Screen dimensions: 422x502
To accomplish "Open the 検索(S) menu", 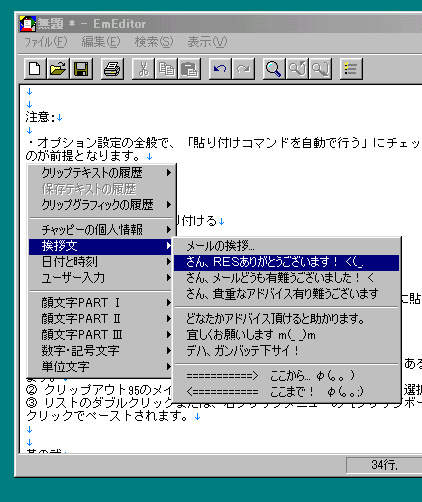I will [154, 42].
